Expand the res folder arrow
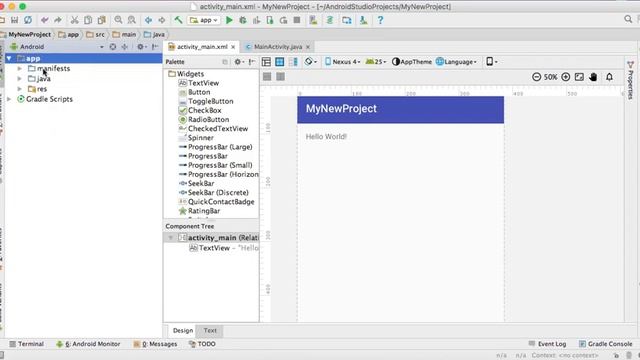Screen dimensions: 640x360 click(20, 89)
